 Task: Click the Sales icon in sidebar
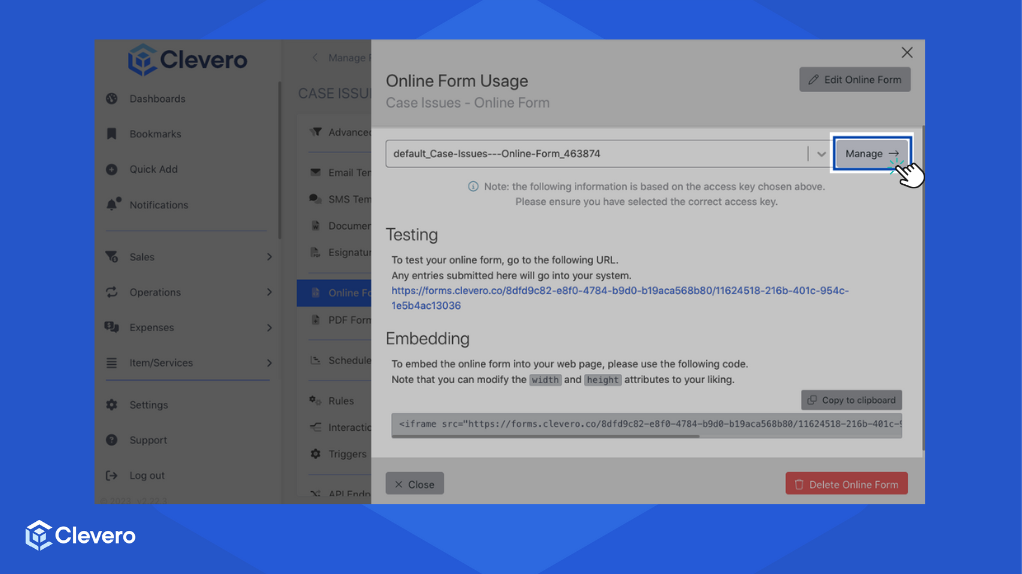pos(112,257)
